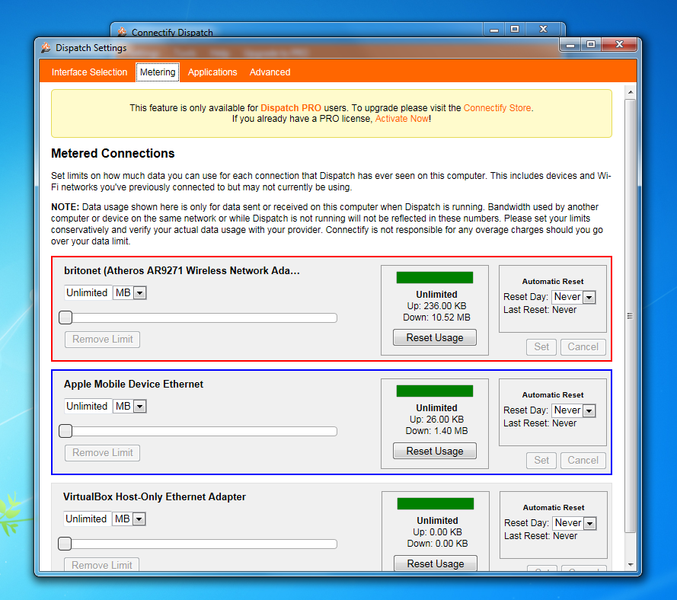Image resolution: width=677 pixels, height=600 pixels.
Task: Open the Interface Selection tab
Action: coord(89,72)
